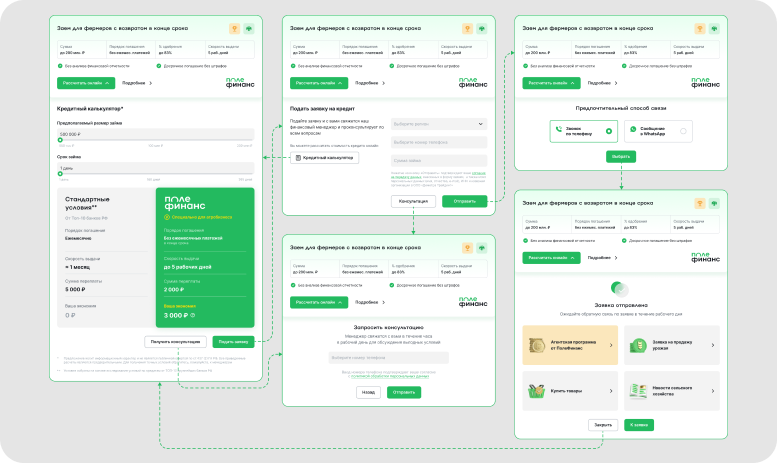Select the Сообщение в WhatsApp radio button
Image resolution: width=777 pixels, height=463 pixels.
click(x=683, y=131)
